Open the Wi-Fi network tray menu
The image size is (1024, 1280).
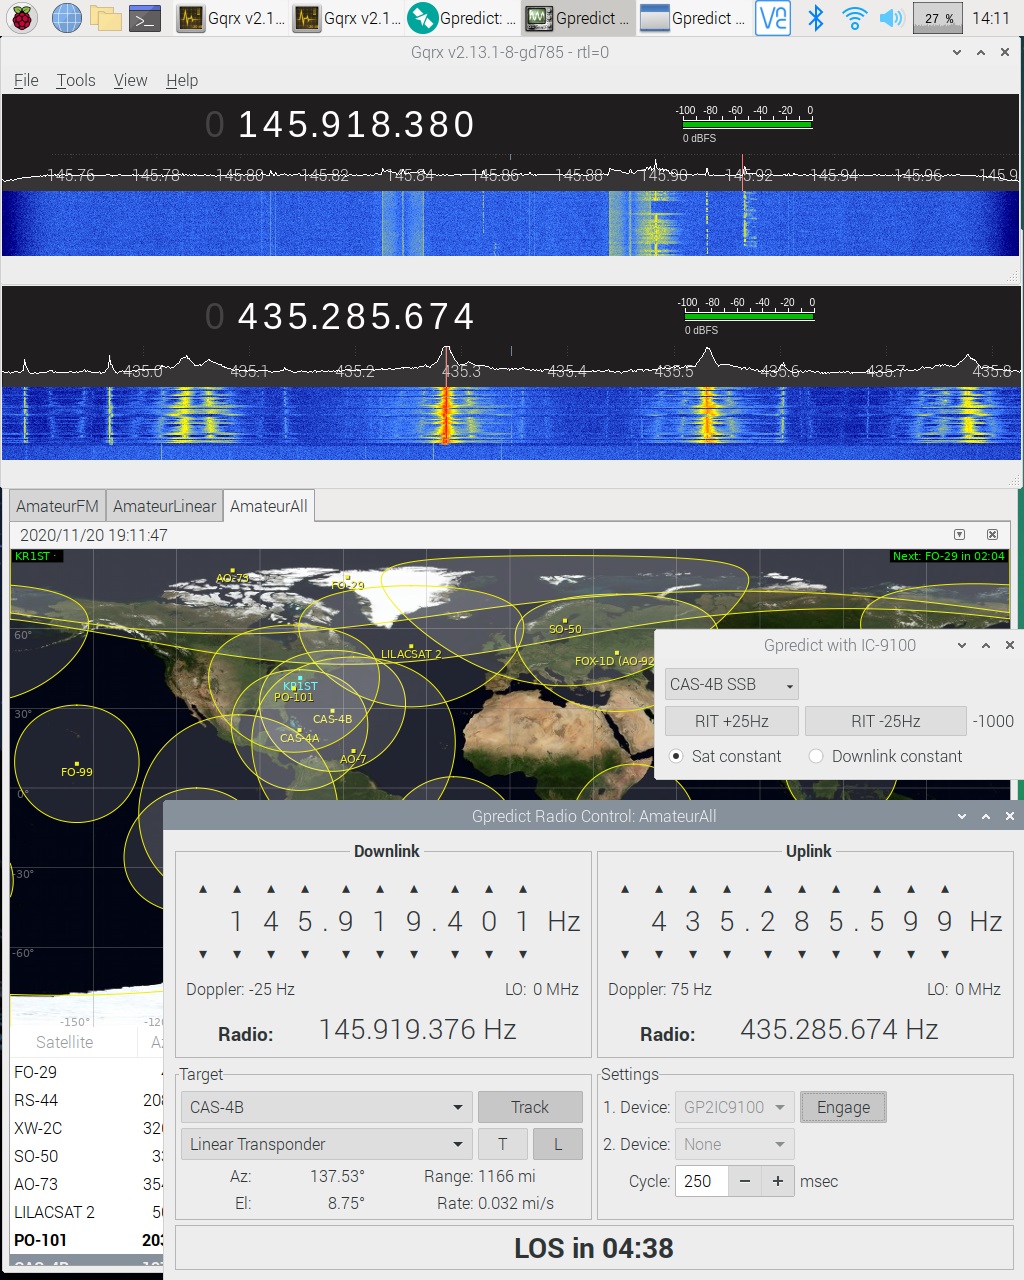854,17
